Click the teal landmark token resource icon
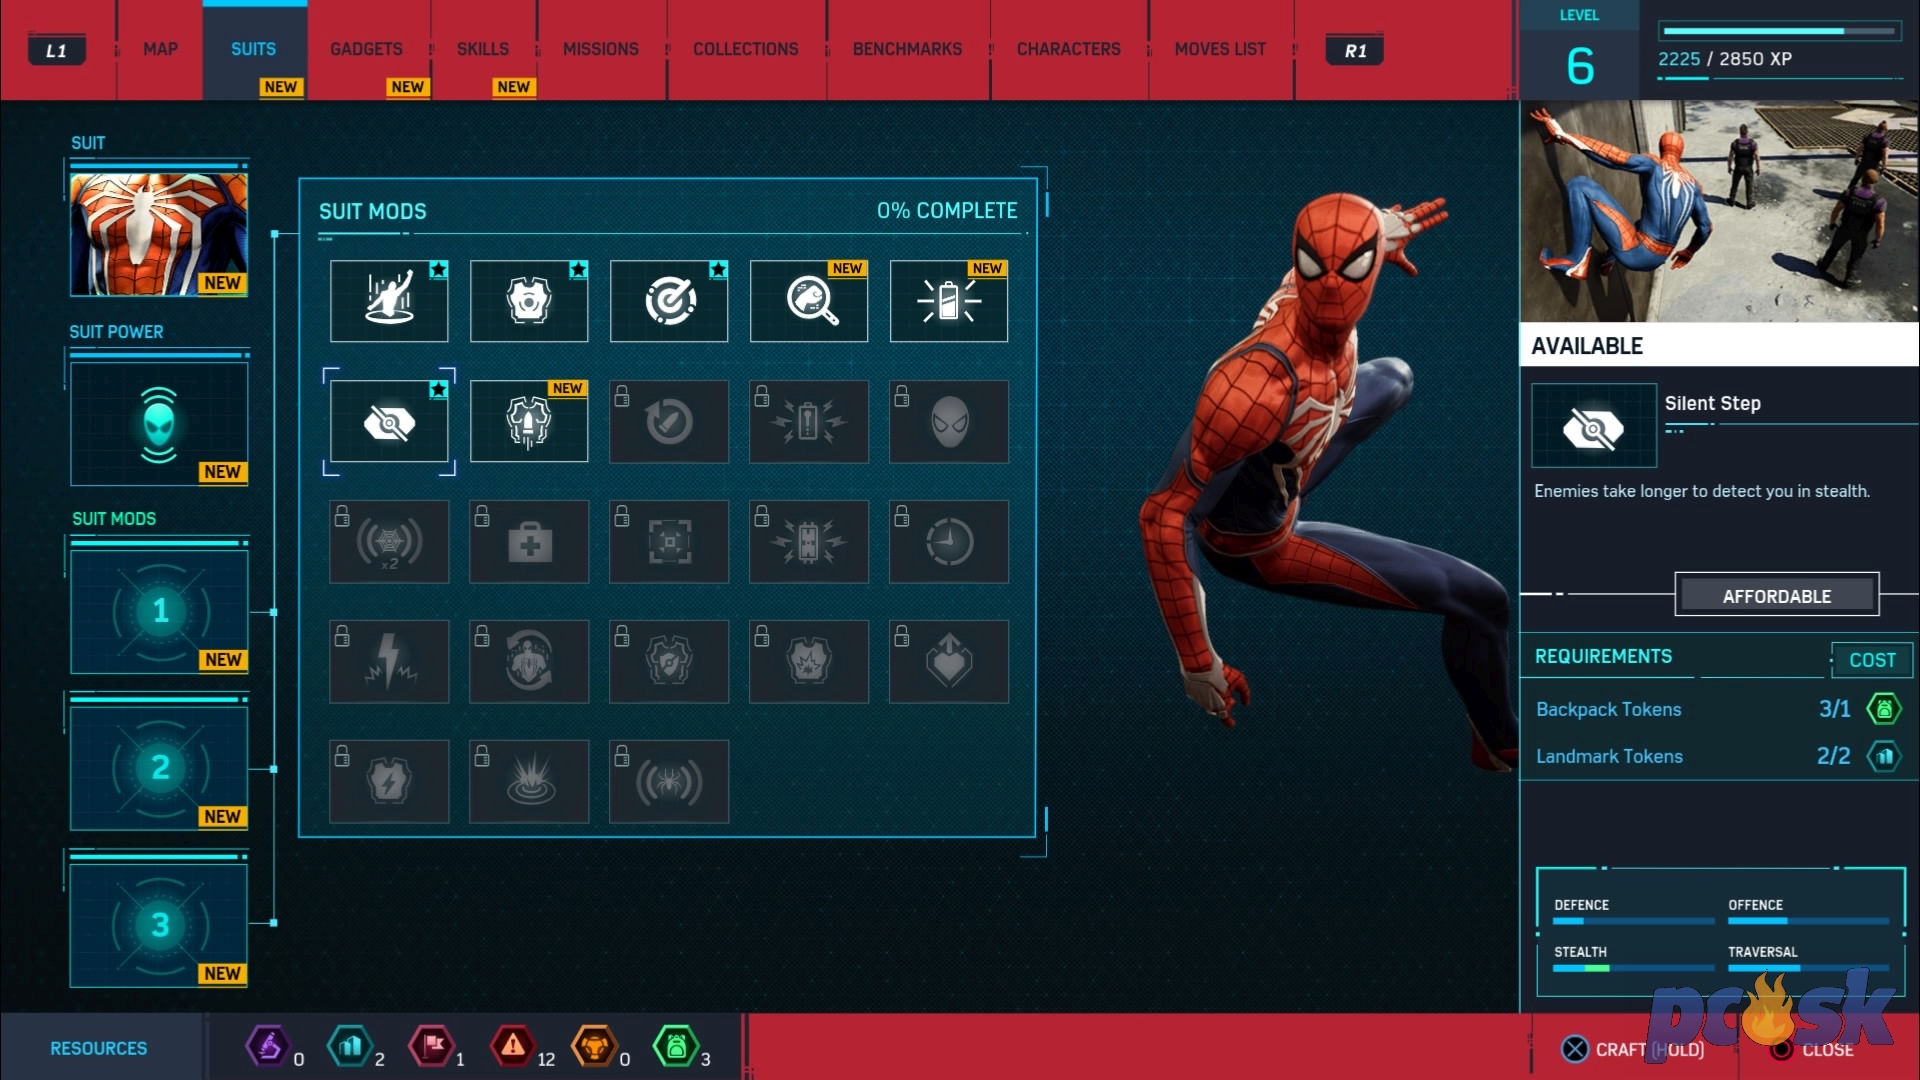The height and width of the screenshot is (1080, 1920). (x=350, y=1047)
